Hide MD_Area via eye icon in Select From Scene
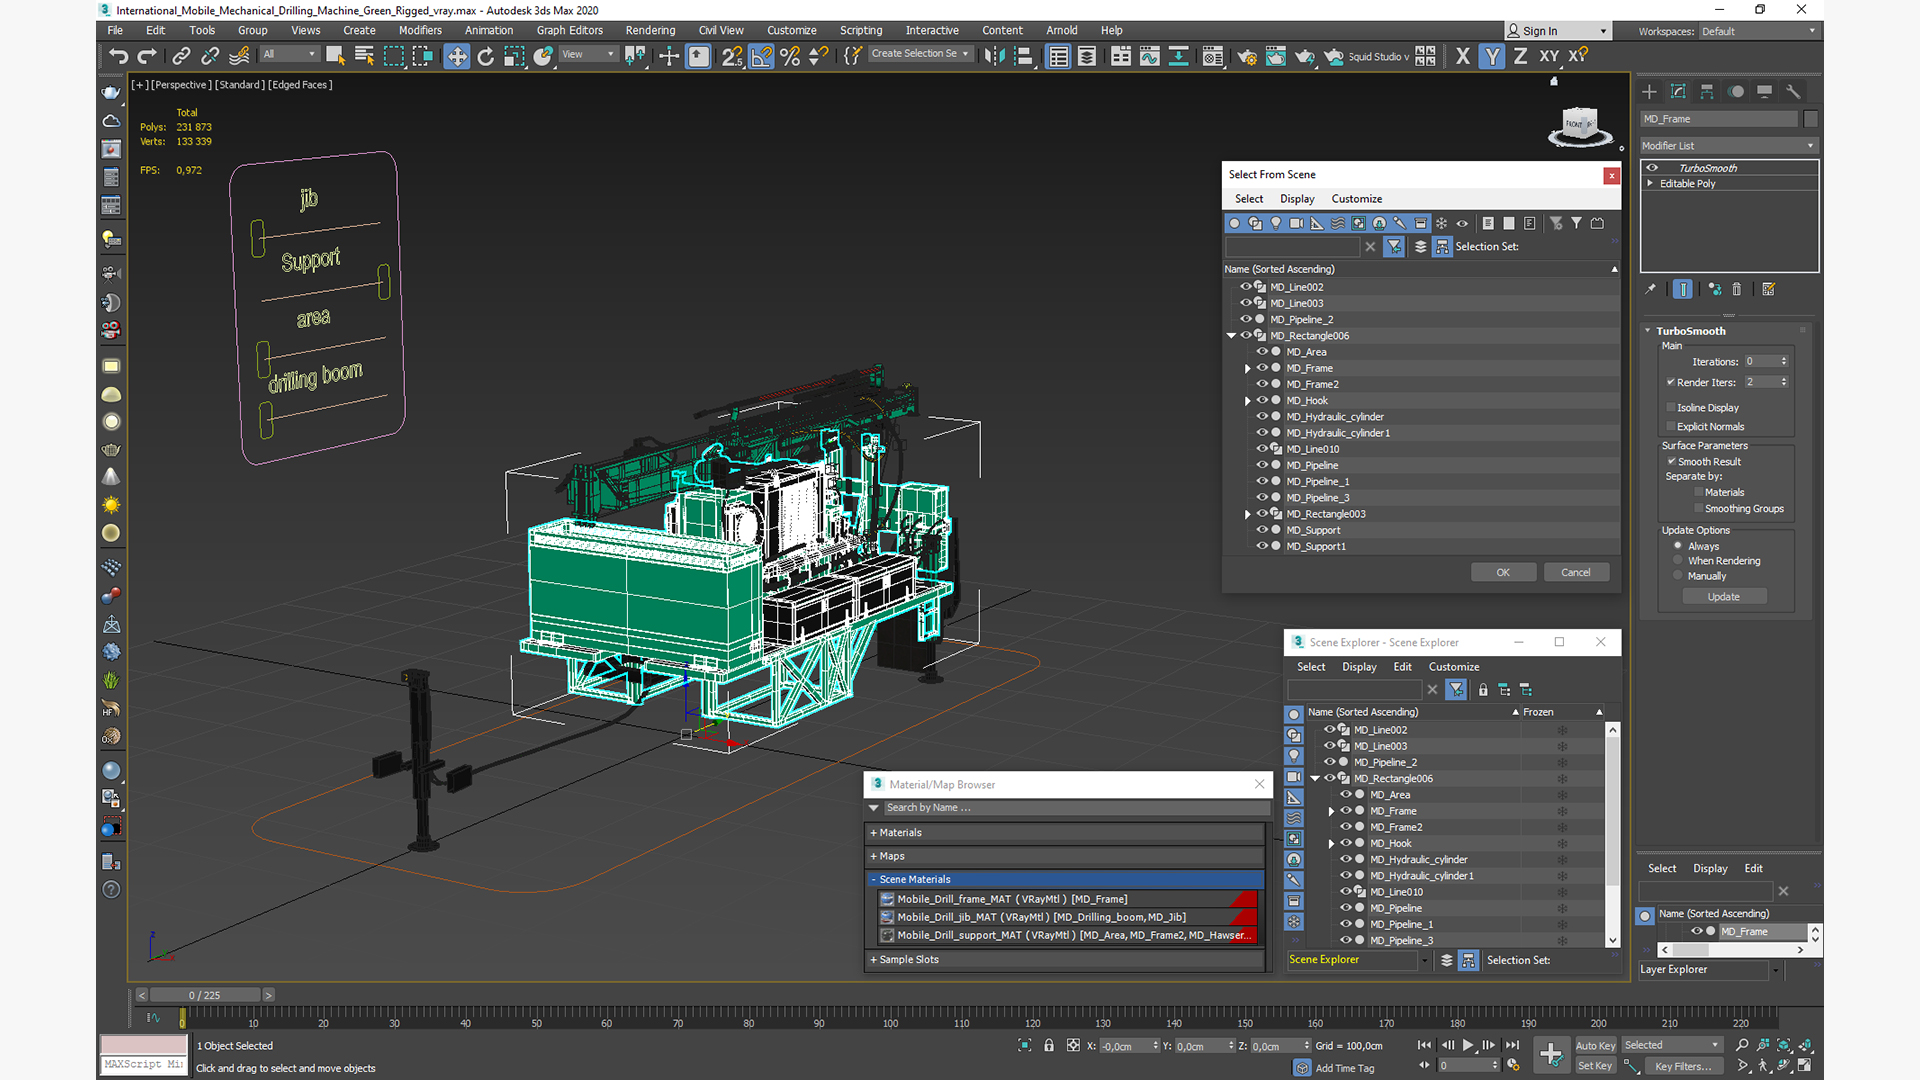The image size is (1920, 1080). [1262, 352]
